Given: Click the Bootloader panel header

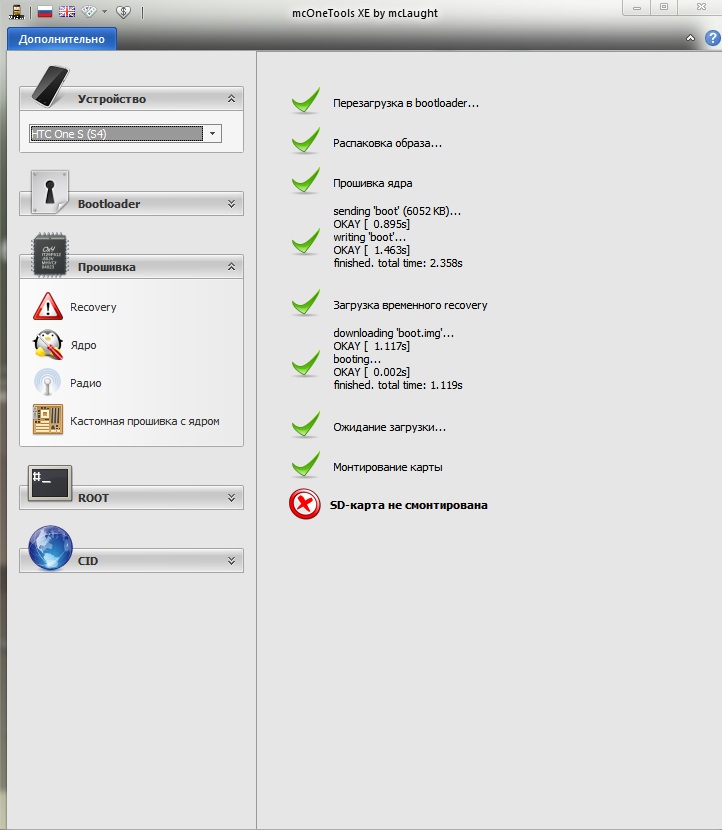Looking at the screenshot, I should point(131,204).
